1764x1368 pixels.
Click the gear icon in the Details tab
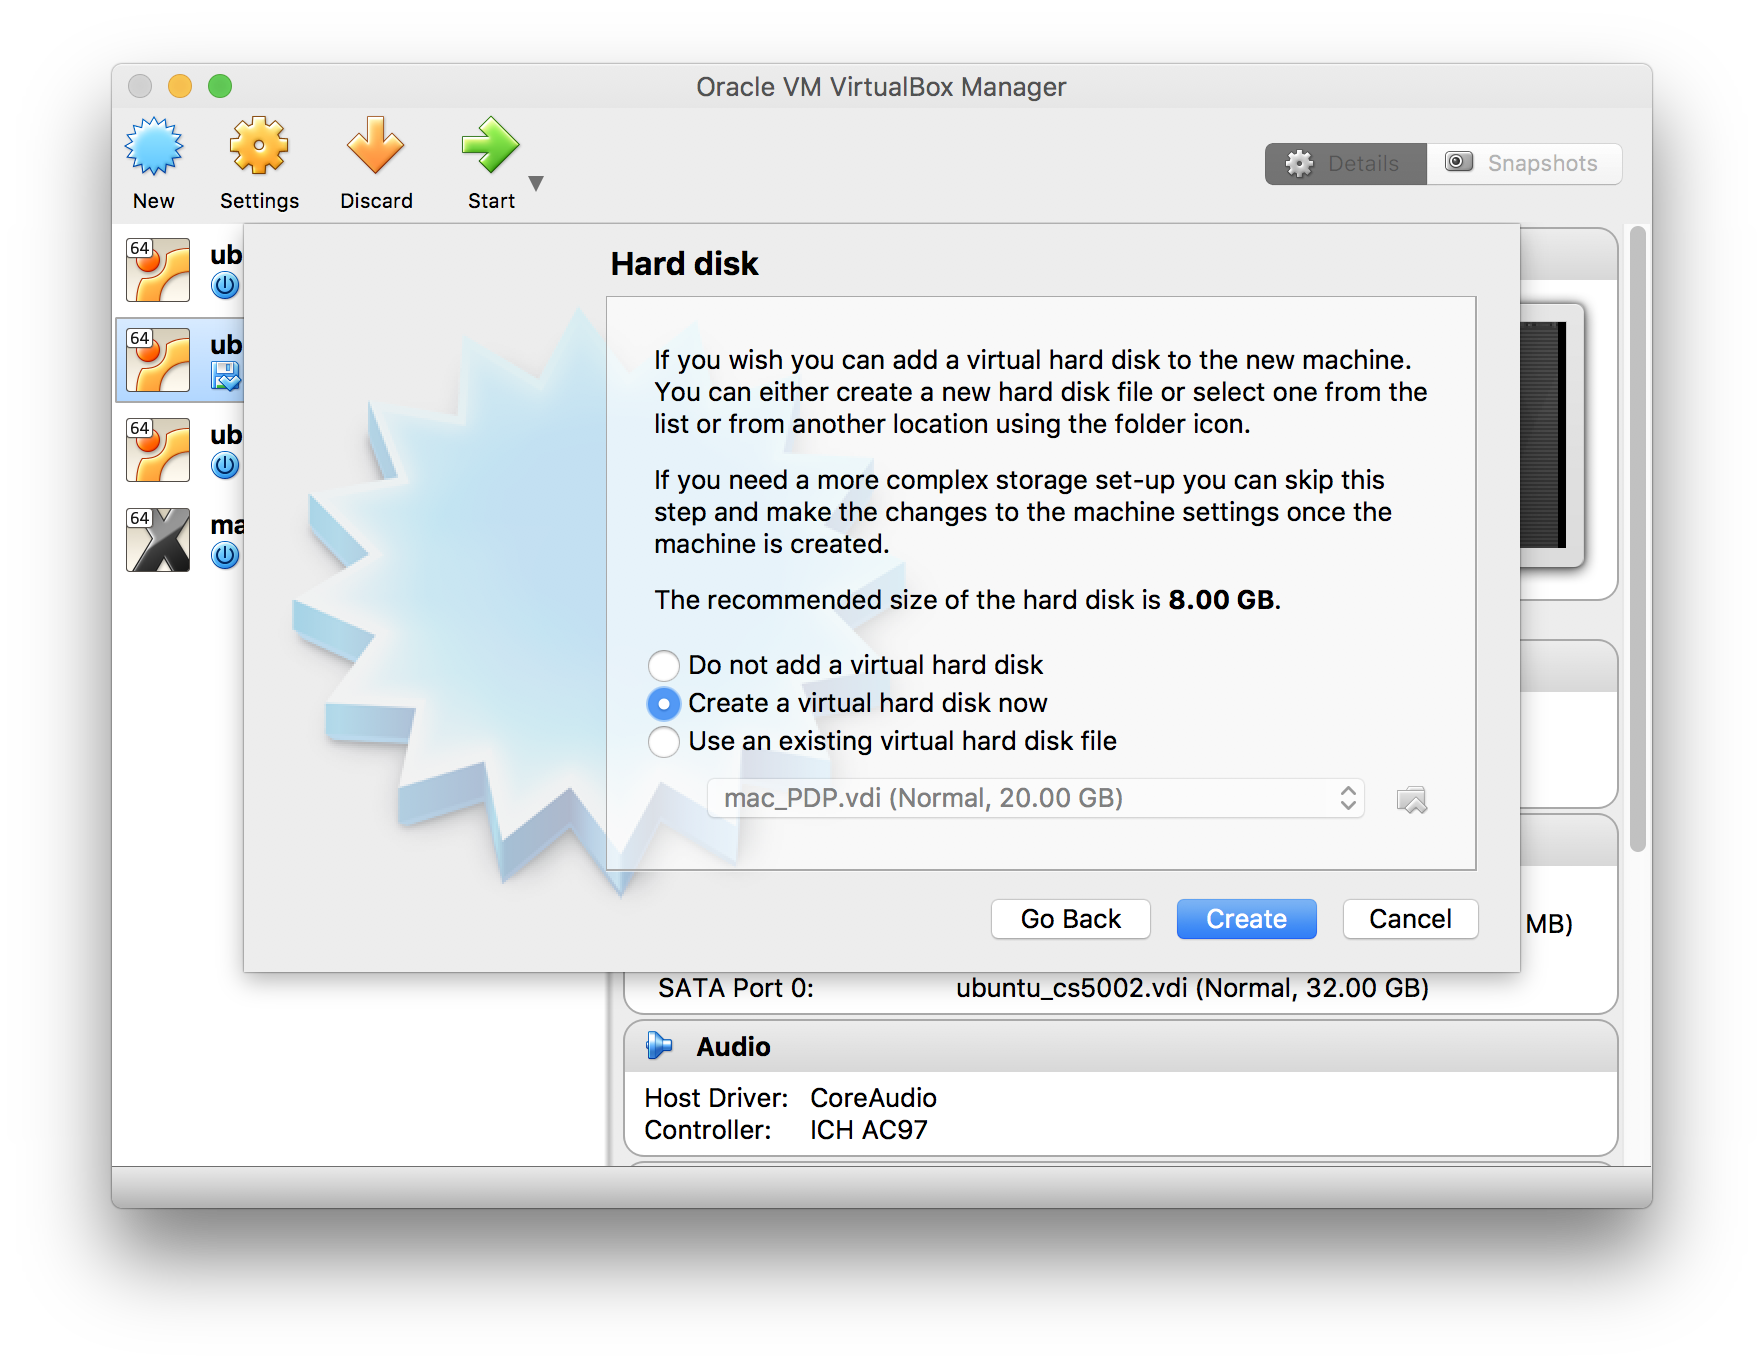coord(1299,164)
